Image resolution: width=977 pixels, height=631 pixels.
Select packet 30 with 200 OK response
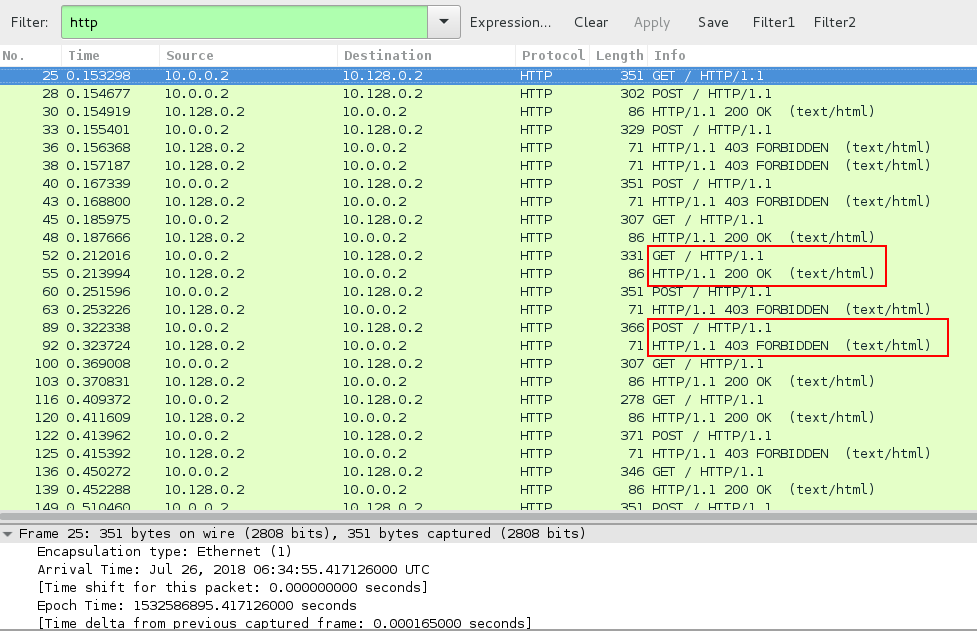coord(488,111)
